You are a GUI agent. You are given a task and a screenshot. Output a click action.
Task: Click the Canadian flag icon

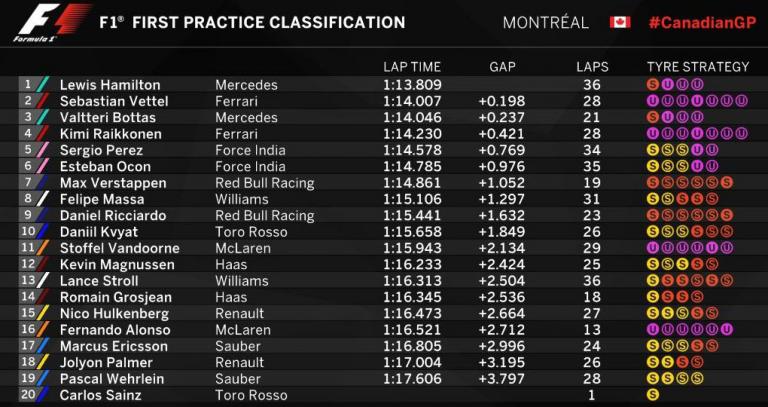coord(620,22)
